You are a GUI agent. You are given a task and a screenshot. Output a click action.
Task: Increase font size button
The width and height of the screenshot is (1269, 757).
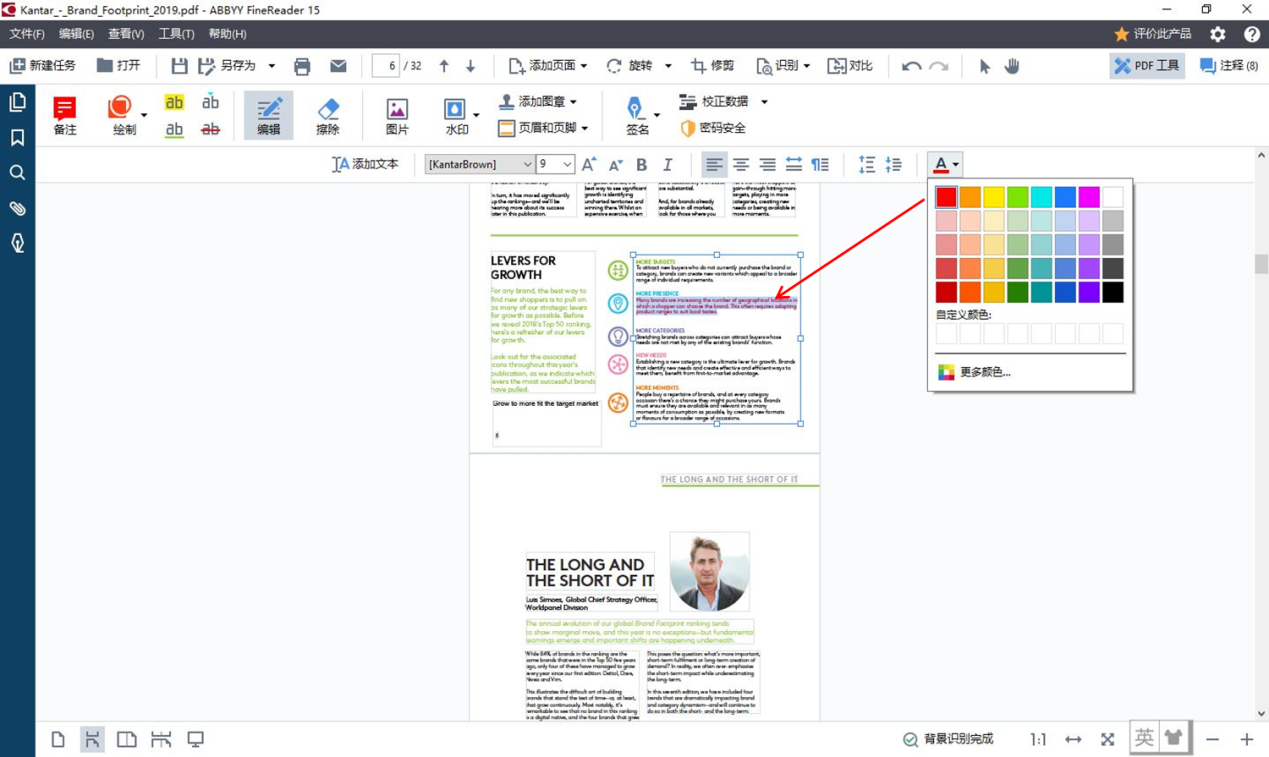(589, 164)
